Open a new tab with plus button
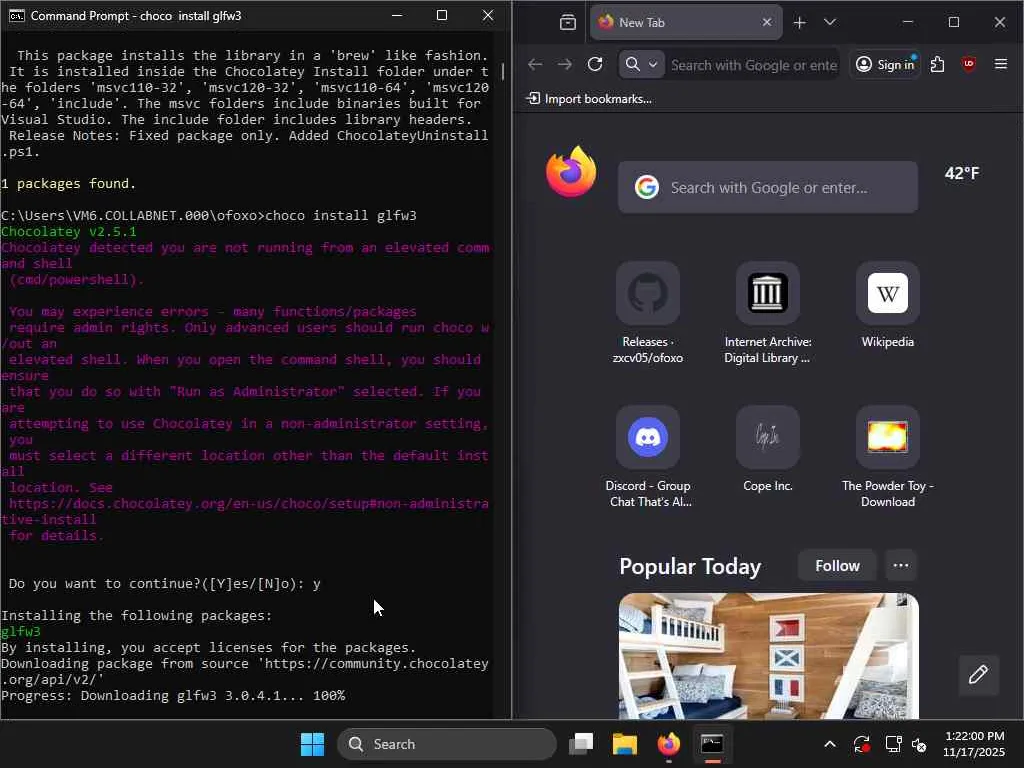 [x=799, y=23]
